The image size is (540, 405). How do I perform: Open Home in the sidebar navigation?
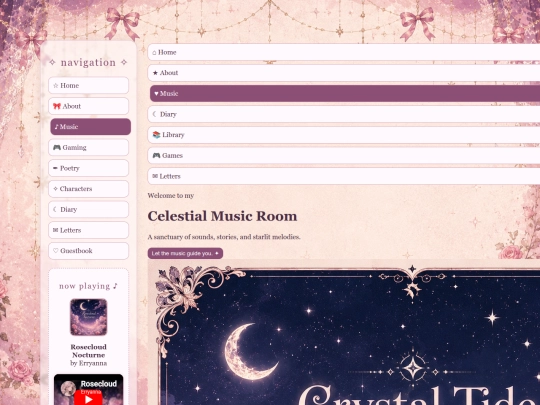click(89, 85)
